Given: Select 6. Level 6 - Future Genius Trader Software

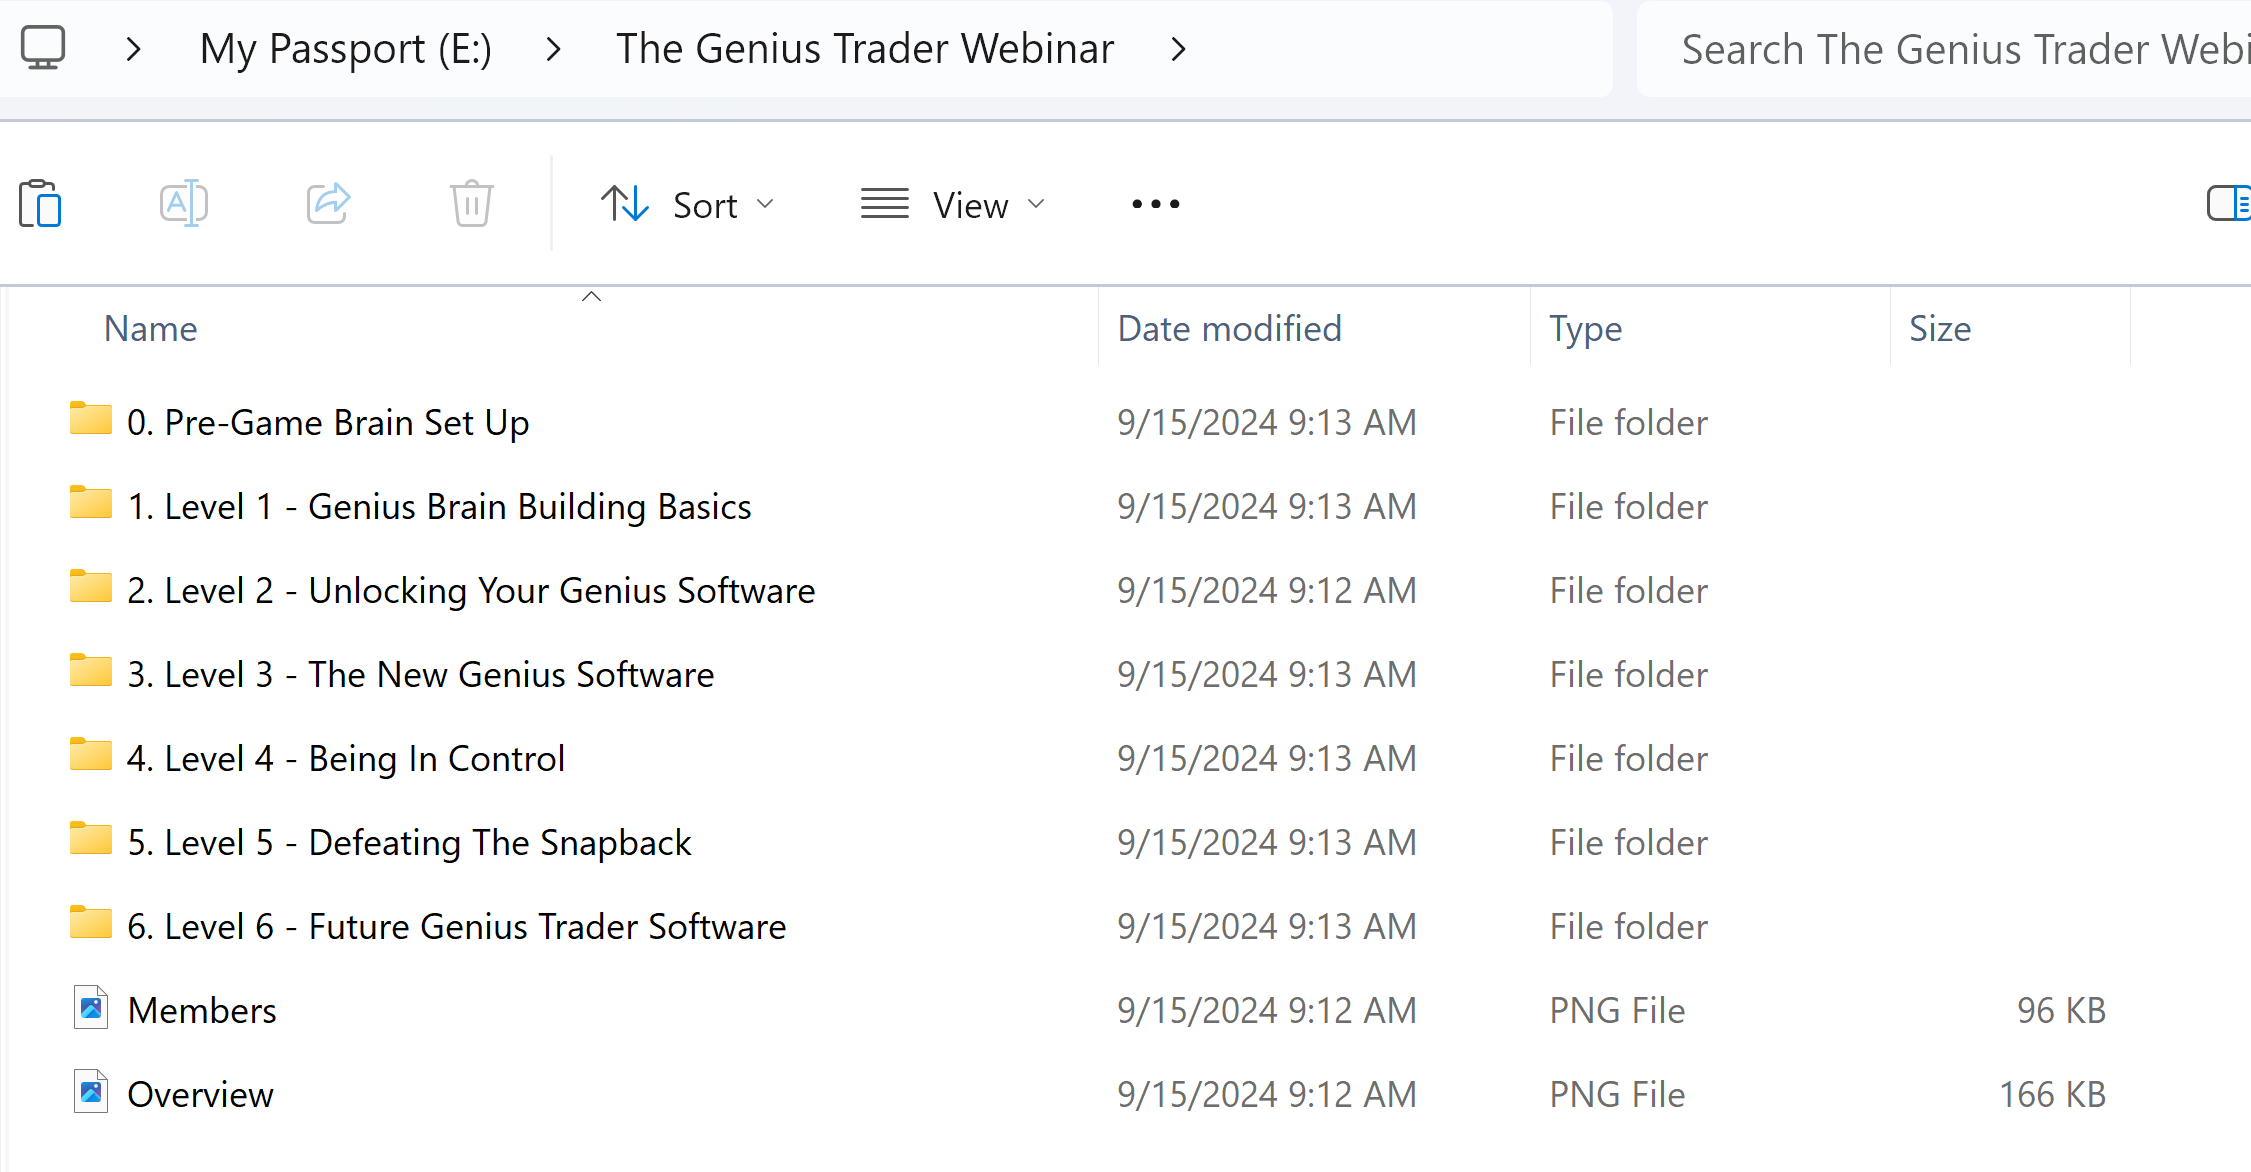Looking at the screenshot, I should (456, 927).
